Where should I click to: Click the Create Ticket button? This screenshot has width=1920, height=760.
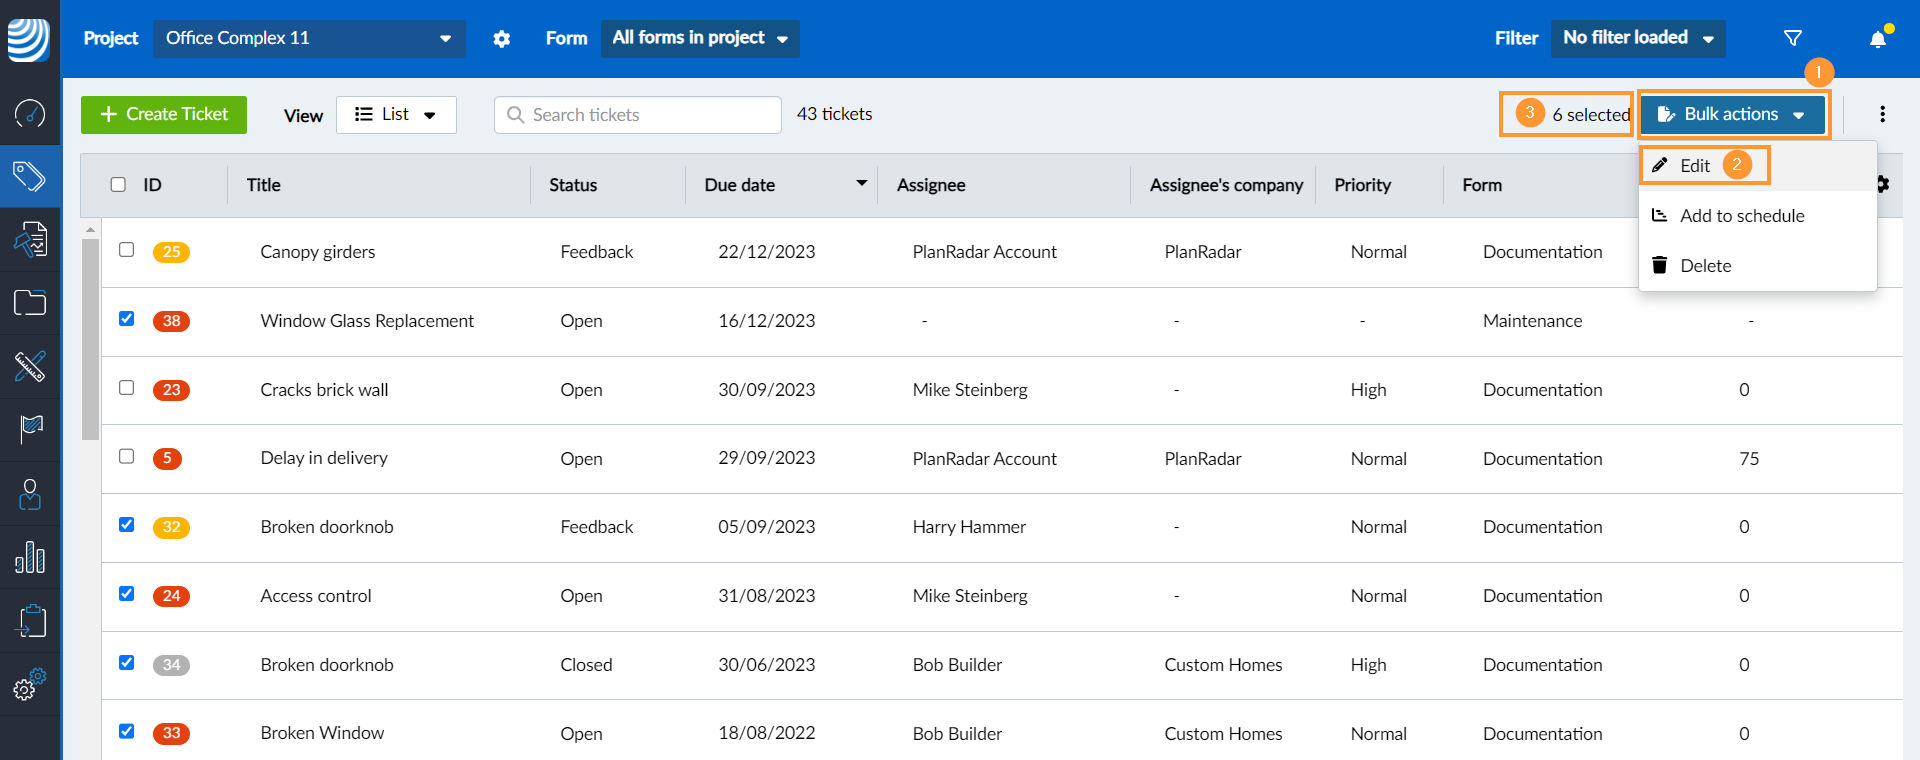(x=164, y=115)
